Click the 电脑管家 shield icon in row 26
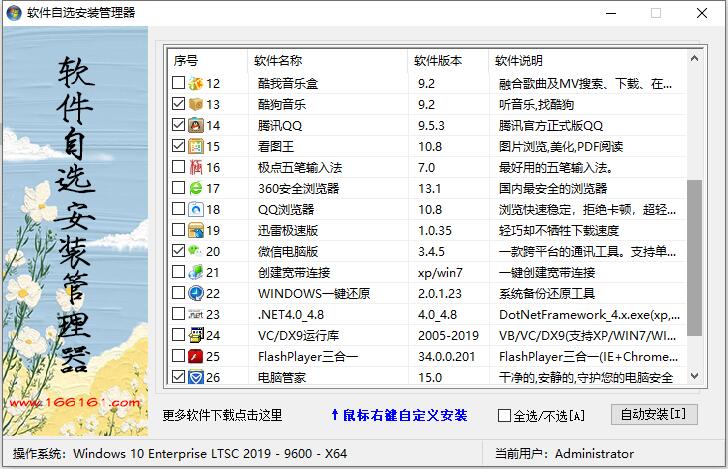728x469 pixels. tap(195, 377)
